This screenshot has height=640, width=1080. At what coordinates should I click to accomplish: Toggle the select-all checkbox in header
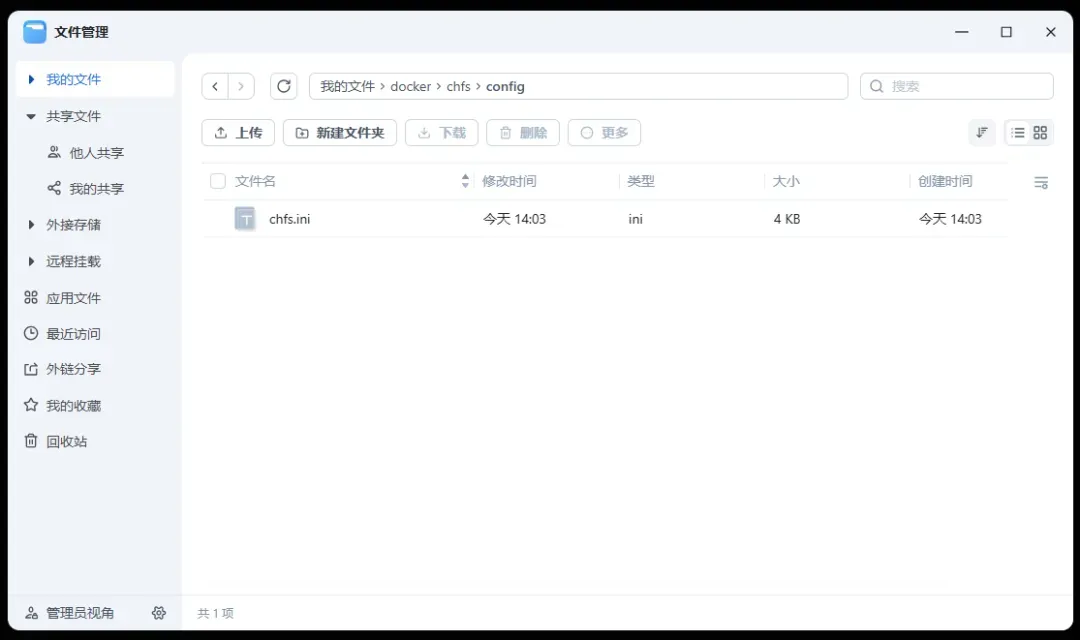(x=217, y=181)
